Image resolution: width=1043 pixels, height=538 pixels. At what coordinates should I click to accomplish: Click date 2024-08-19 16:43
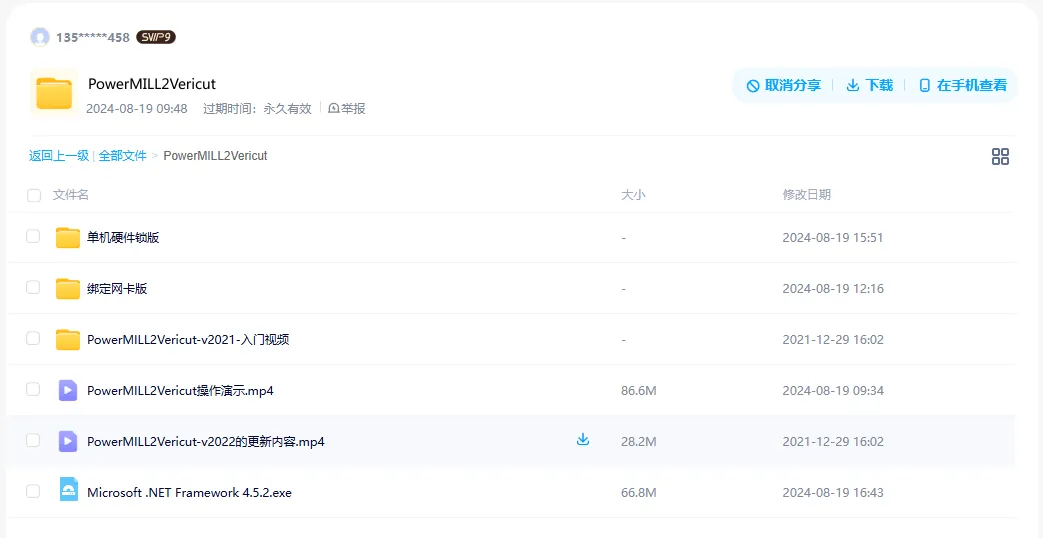tap(833, 493)
